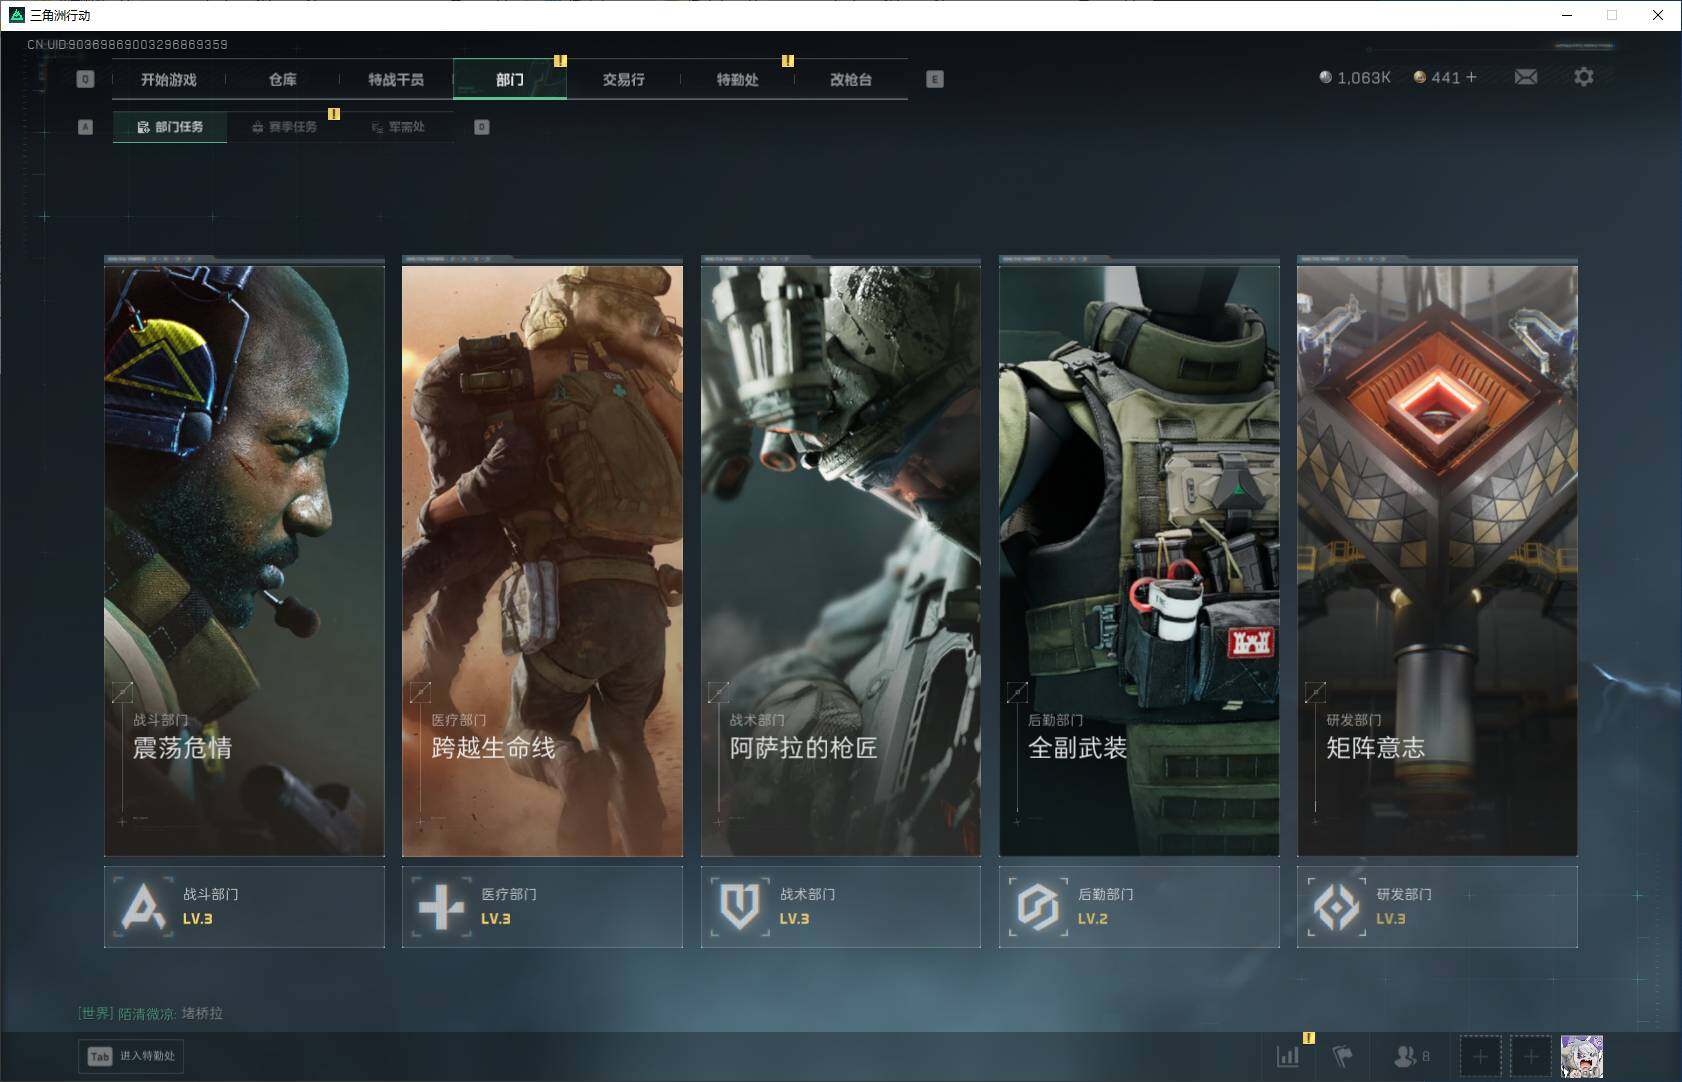Click the 开始游戏 tab
Image resolution: width=1682 pixels, height=1082 pixels.
(168, 79)
